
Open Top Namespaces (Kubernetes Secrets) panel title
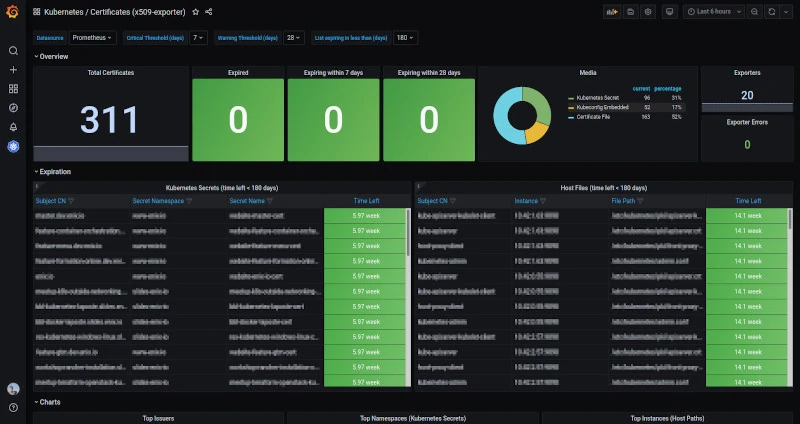[413, 418]
